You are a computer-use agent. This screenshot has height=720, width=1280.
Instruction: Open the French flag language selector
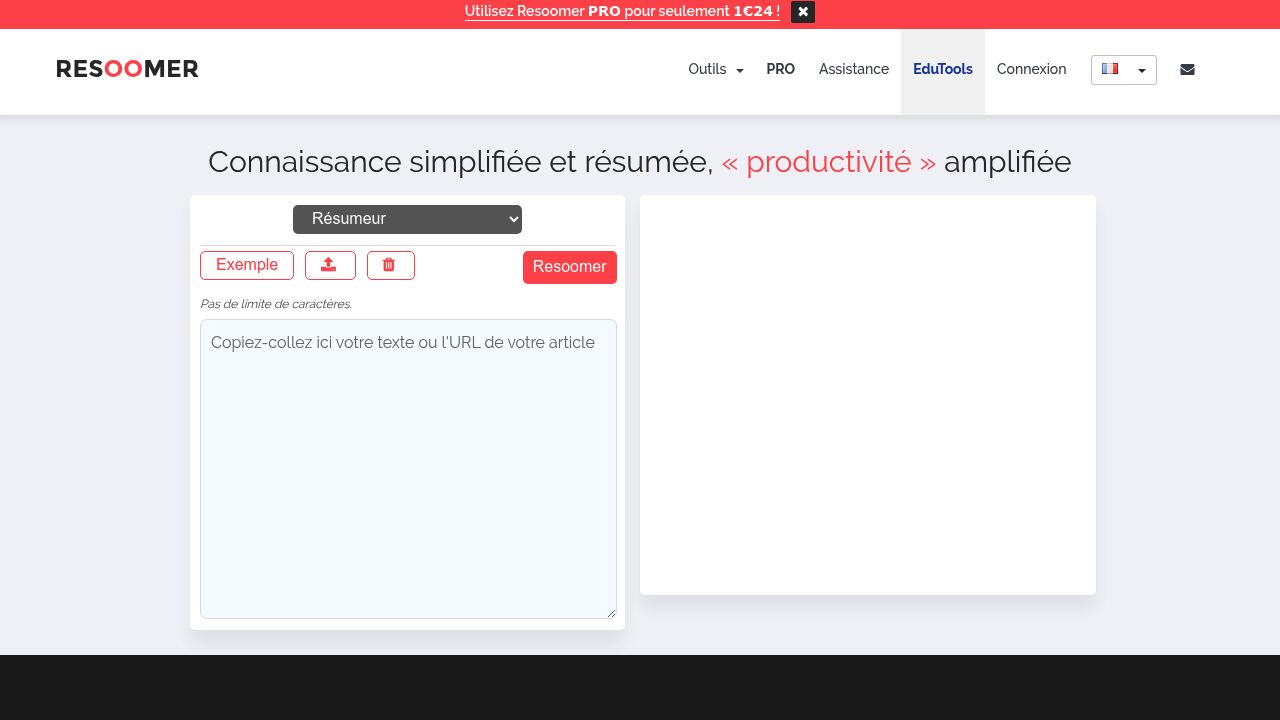pyautogui.click(x=1124, y=70)
